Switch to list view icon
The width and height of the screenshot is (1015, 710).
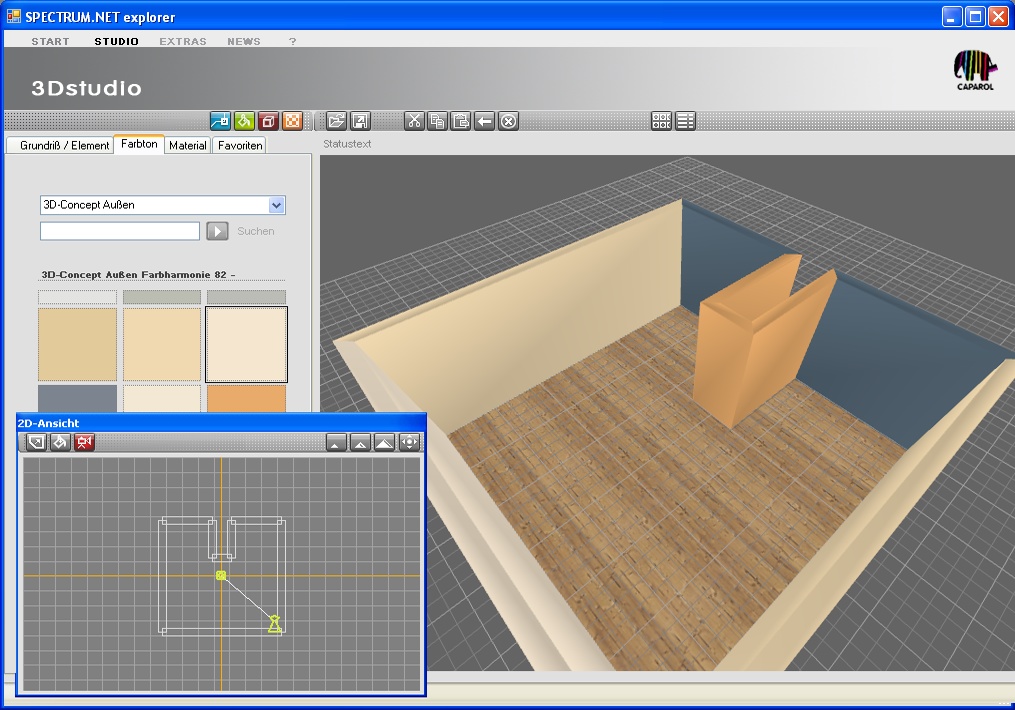pos(685,121)
